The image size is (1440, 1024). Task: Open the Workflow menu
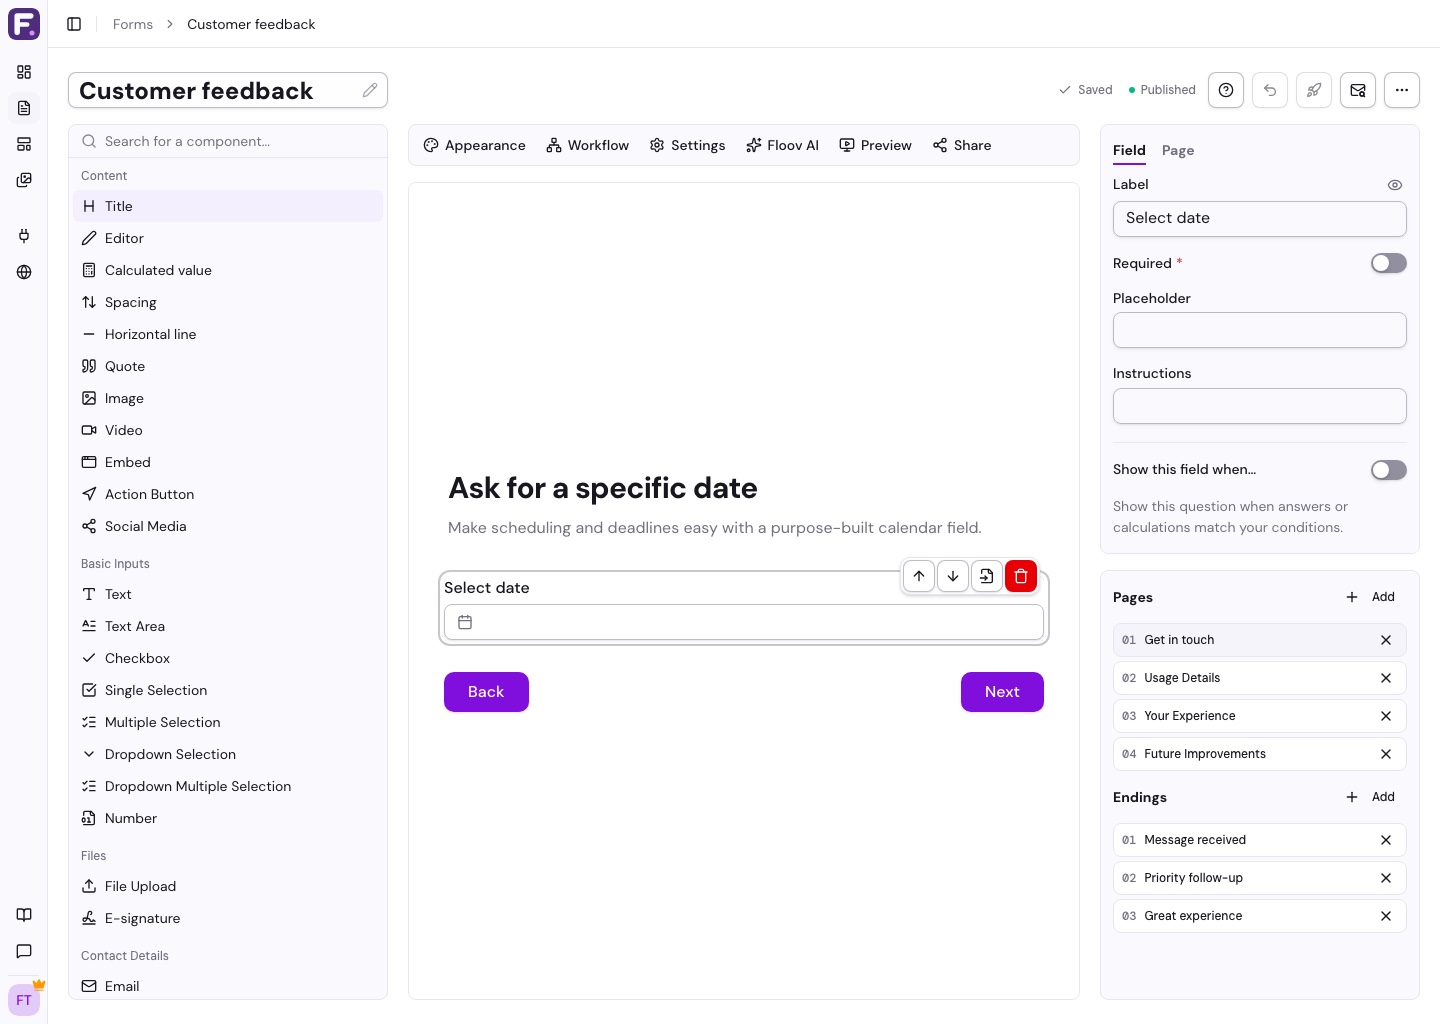(588, 145)
